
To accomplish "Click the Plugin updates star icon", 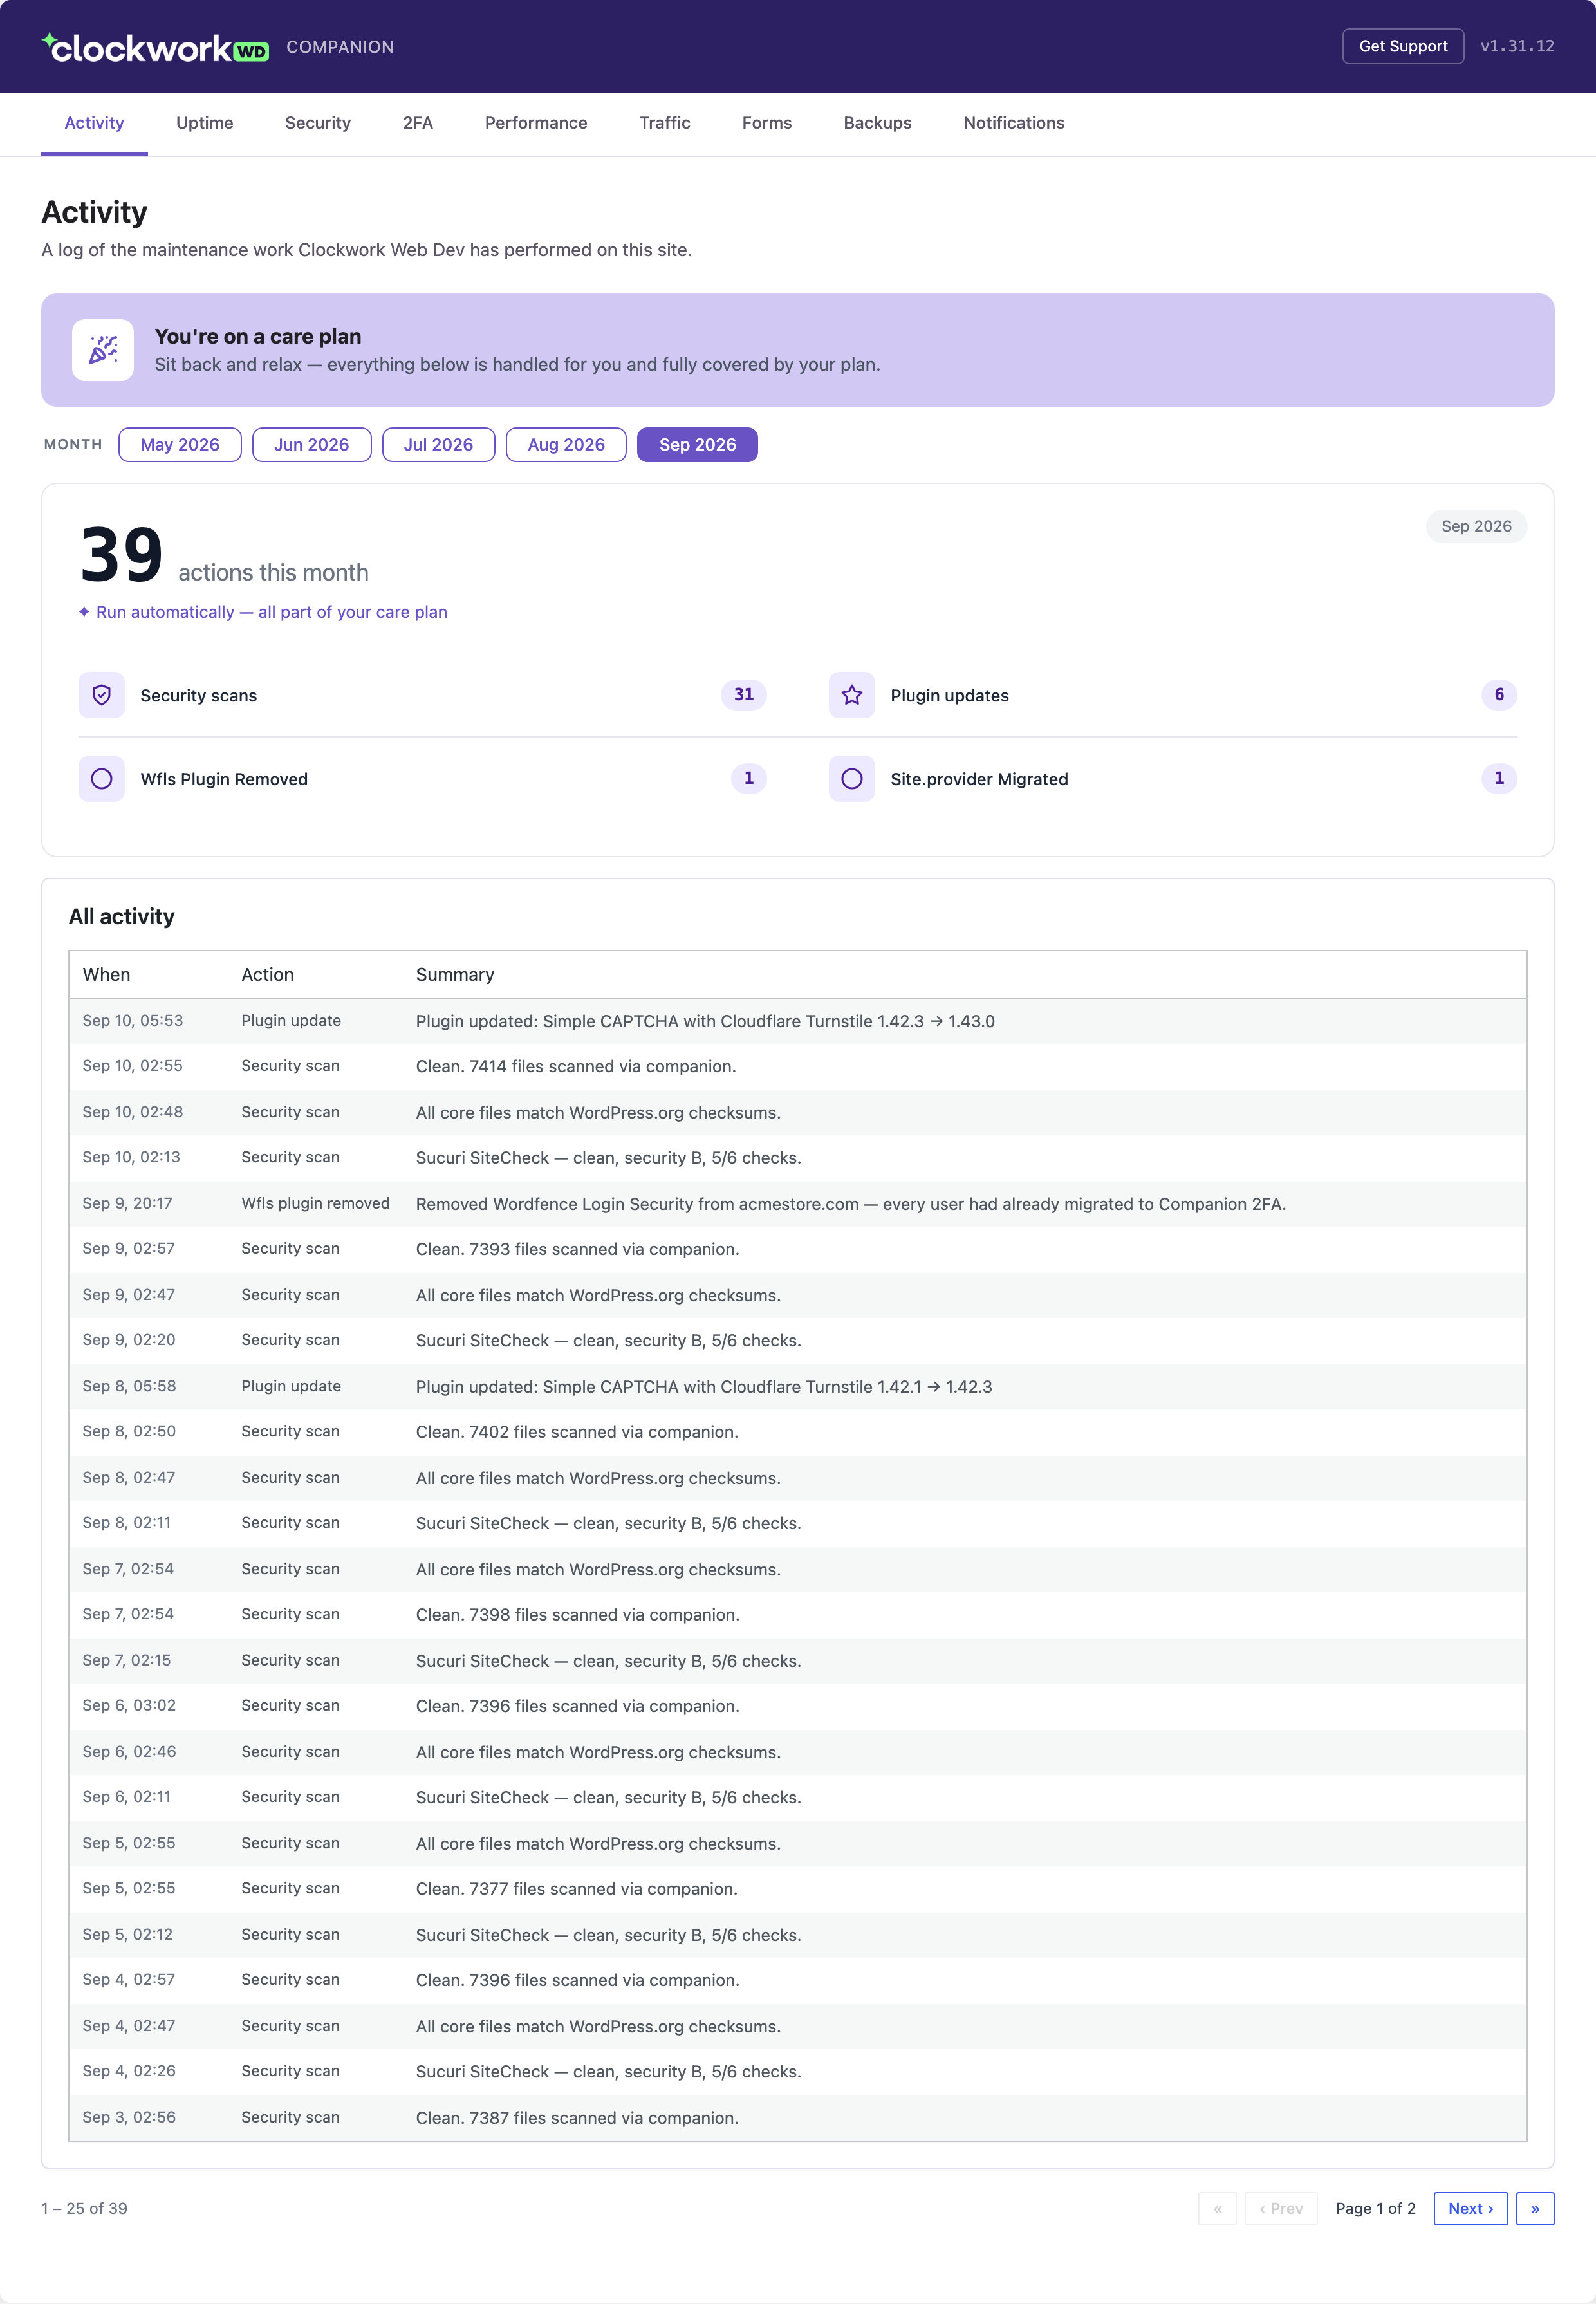I will pyautogui.click(x=852, y=695).
